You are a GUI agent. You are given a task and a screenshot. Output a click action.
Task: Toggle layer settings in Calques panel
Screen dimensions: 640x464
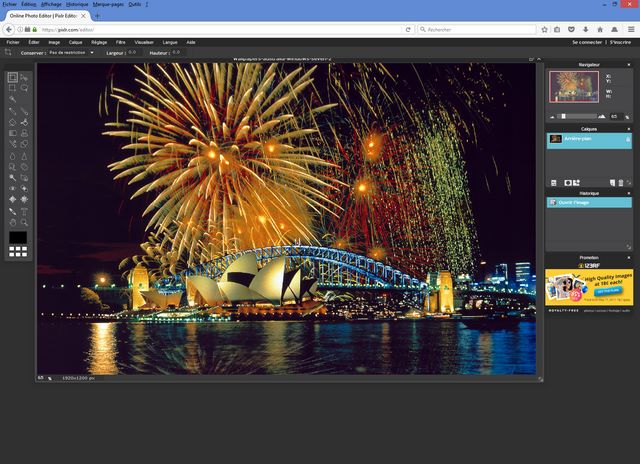[553, 183]
